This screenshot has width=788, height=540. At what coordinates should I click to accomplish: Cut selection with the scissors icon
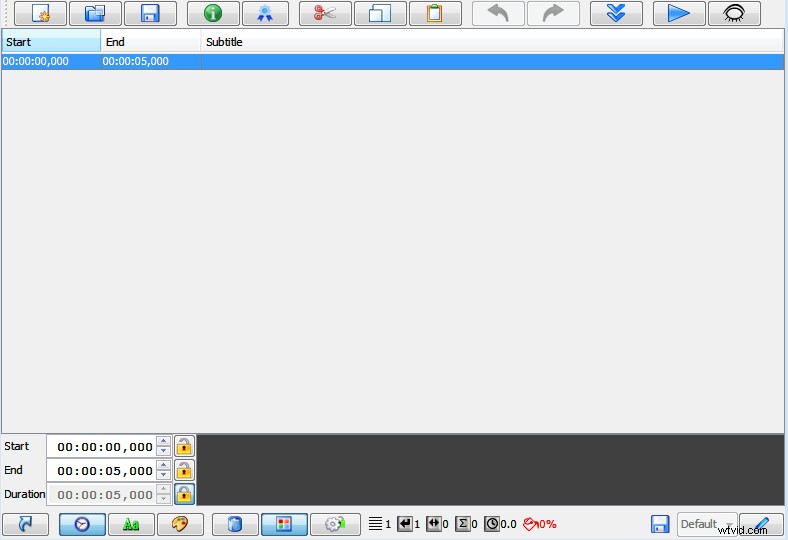[325, 14]
